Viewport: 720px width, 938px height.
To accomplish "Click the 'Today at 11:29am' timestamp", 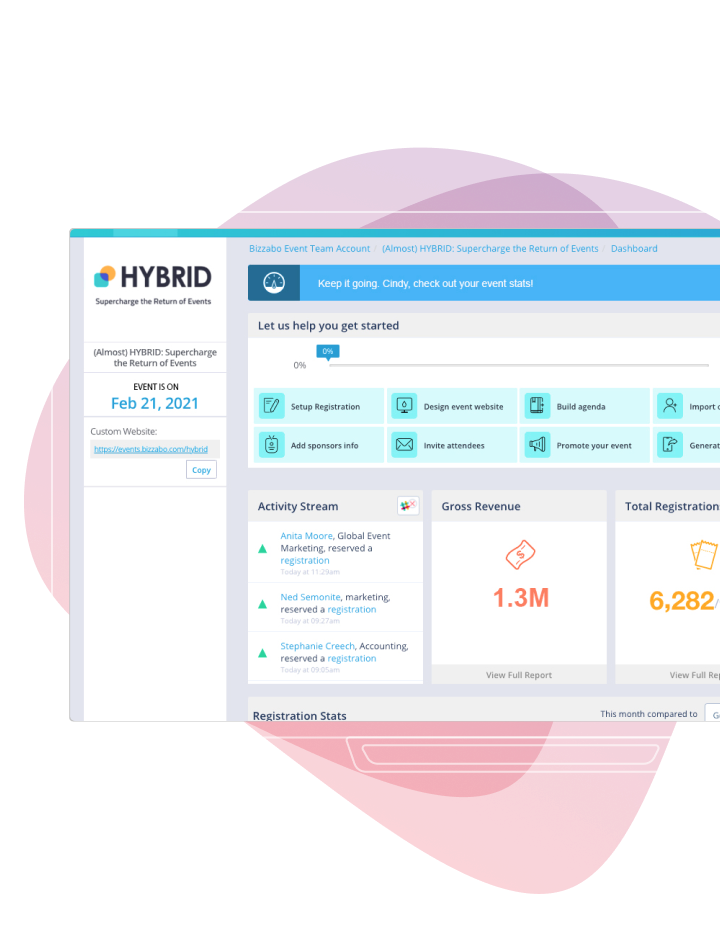I will tap(310, 572).
